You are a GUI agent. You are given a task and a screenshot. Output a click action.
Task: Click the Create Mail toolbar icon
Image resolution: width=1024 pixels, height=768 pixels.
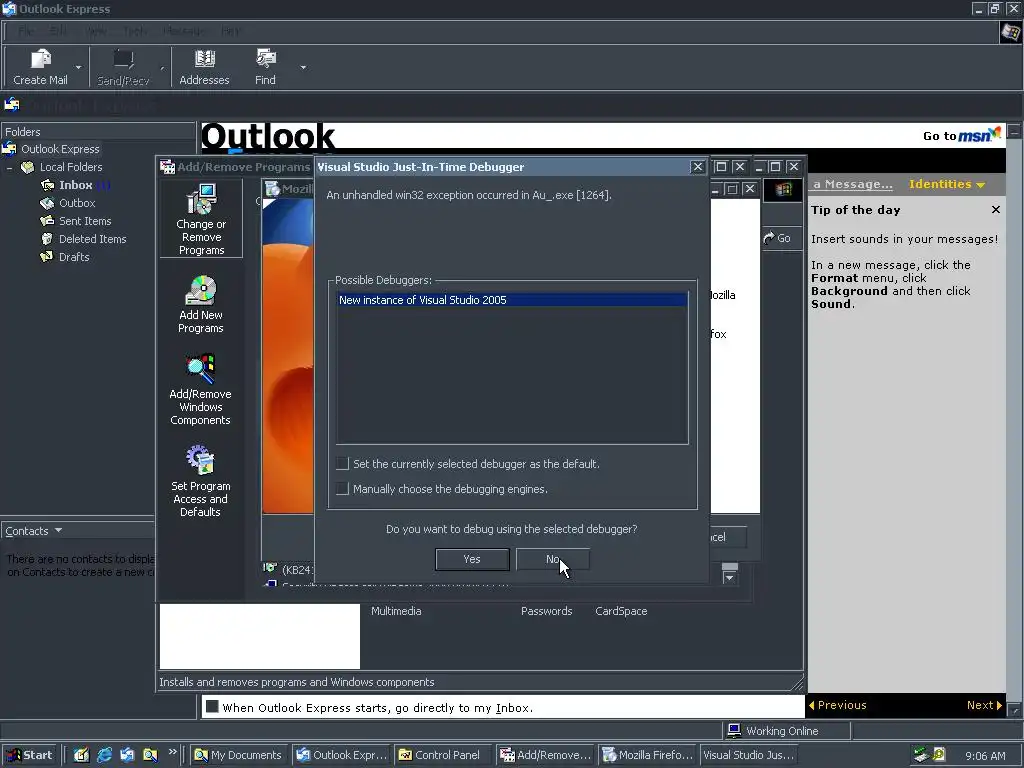coord(40,59)
